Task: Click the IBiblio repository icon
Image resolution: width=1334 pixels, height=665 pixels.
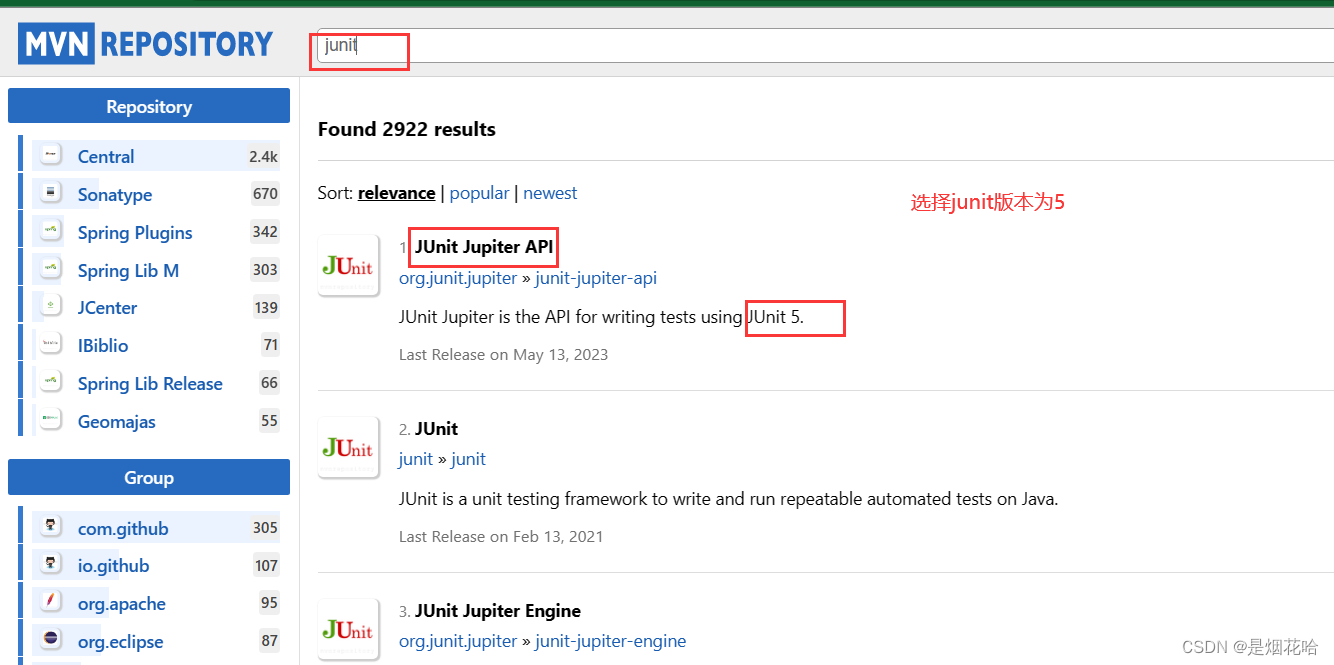Action: 51,345
